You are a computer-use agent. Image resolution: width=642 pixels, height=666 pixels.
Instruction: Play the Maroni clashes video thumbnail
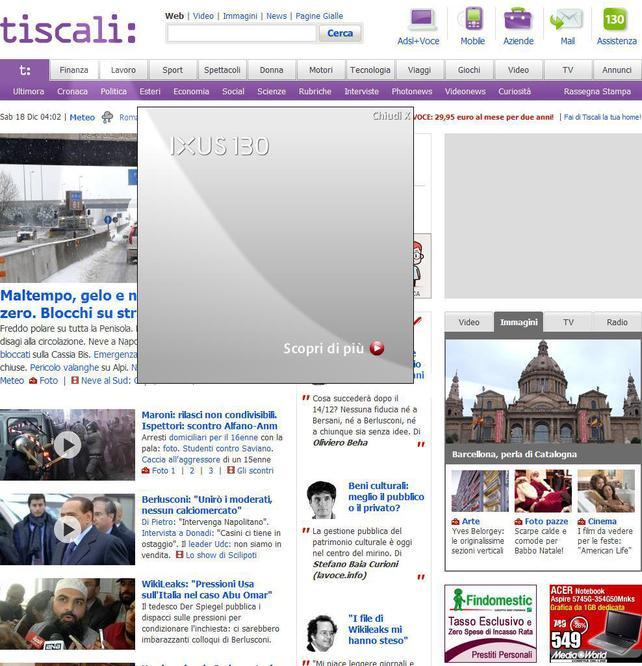point(67,445)
